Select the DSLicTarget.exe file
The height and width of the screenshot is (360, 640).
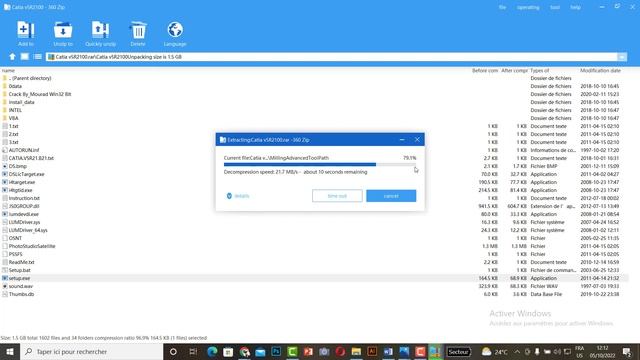23,174
